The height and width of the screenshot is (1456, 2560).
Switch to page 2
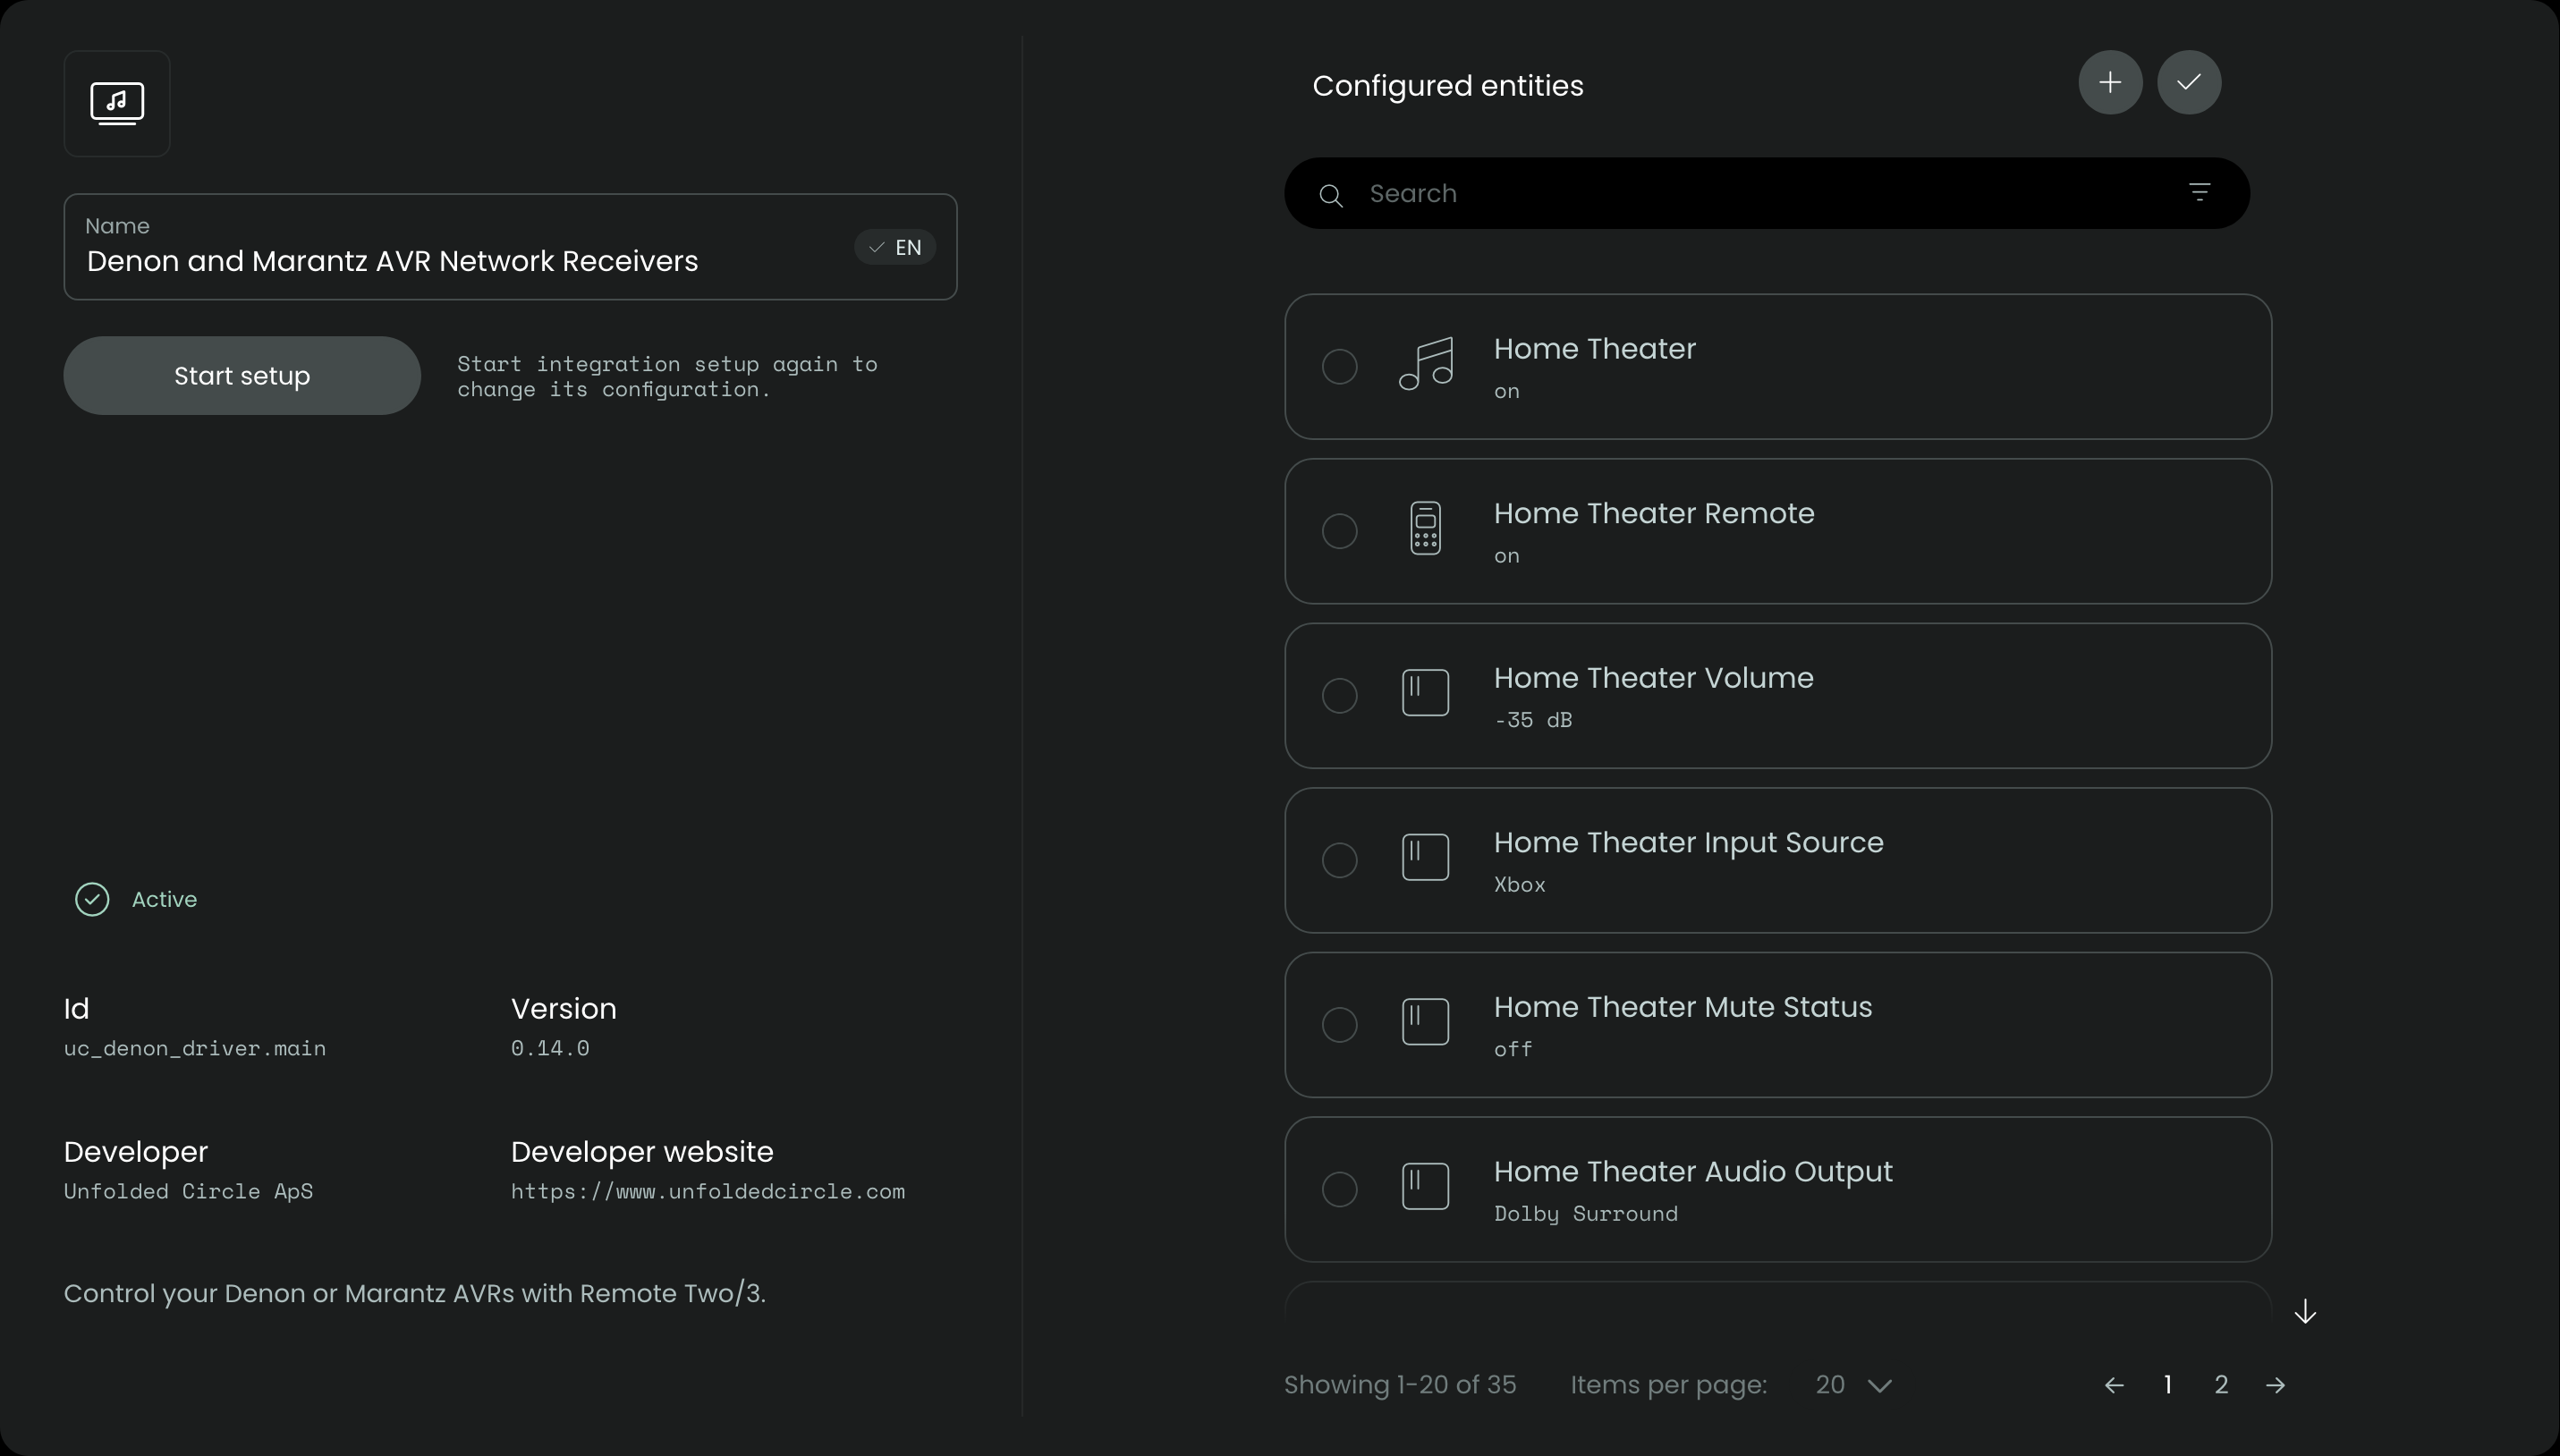pos(2221,1385)
